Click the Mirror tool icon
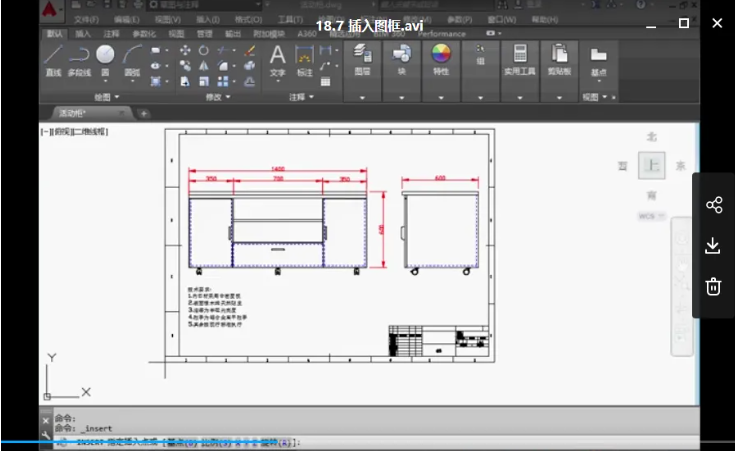735x451 pixels. pos(203,66)
